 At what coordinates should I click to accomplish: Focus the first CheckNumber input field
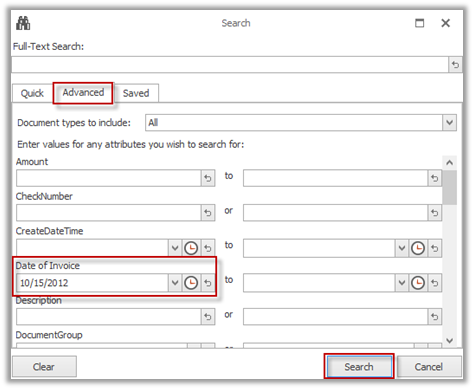(109, 213)
